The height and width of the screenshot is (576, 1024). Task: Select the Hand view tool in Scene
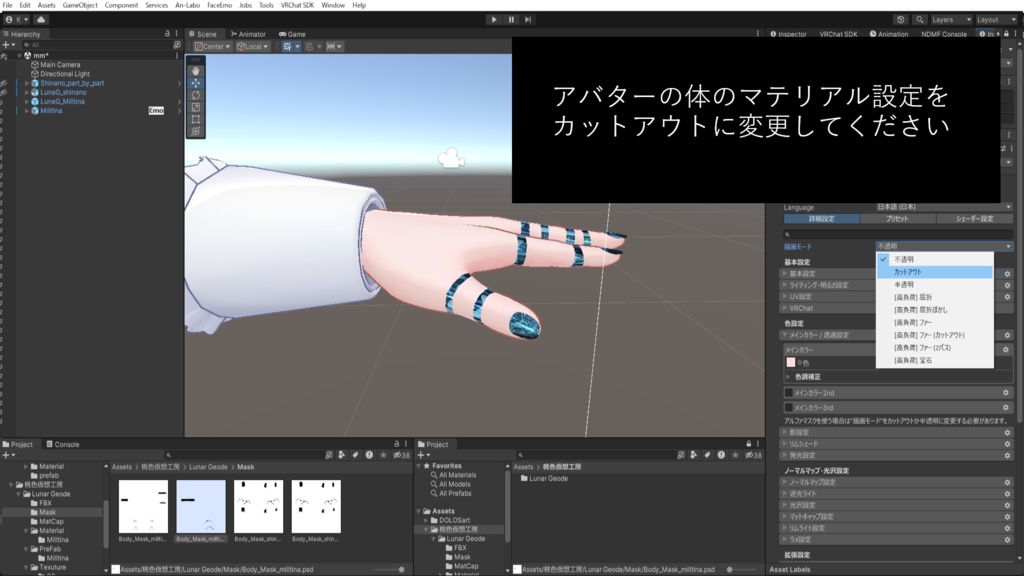[x=195, y=71]
